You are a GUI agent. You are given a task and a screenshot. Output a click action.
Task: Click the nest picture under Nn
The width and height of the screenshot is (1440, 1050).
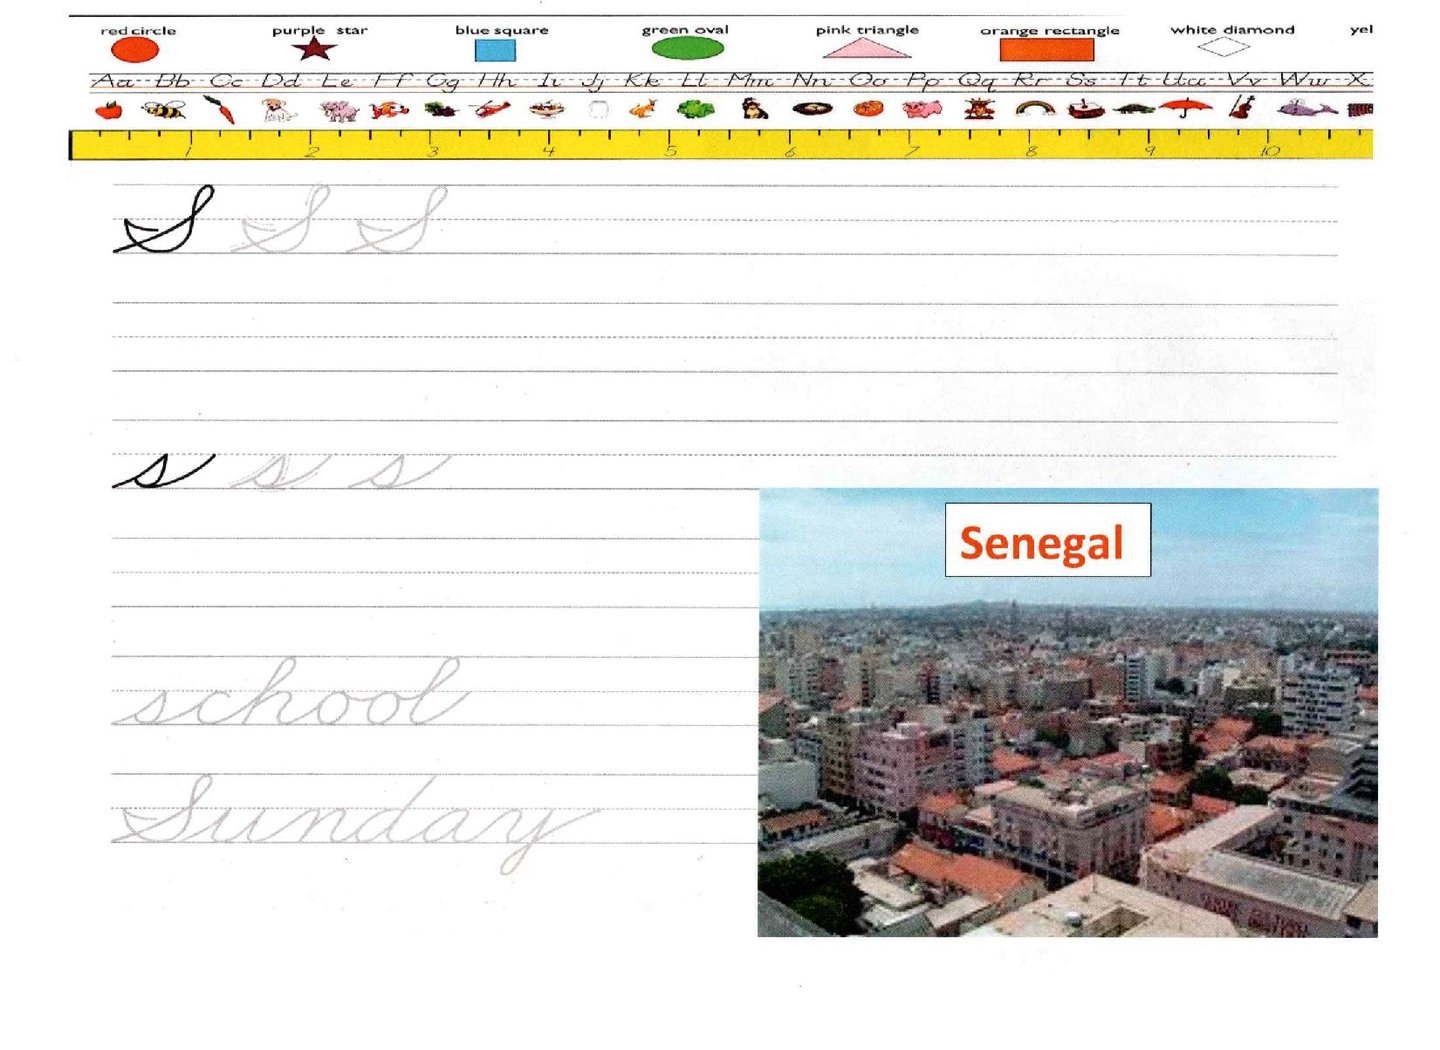point(812,108)
